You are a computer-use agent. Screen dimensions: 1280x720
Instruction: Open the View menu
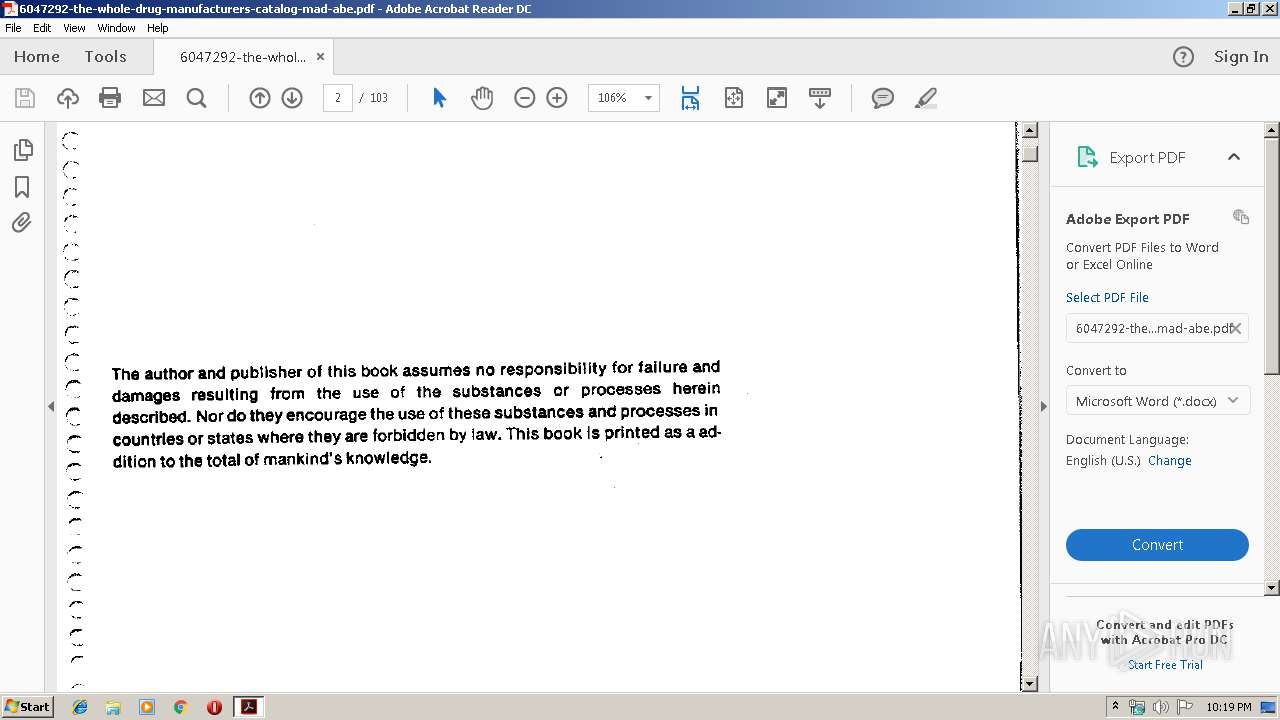(74, 28)
